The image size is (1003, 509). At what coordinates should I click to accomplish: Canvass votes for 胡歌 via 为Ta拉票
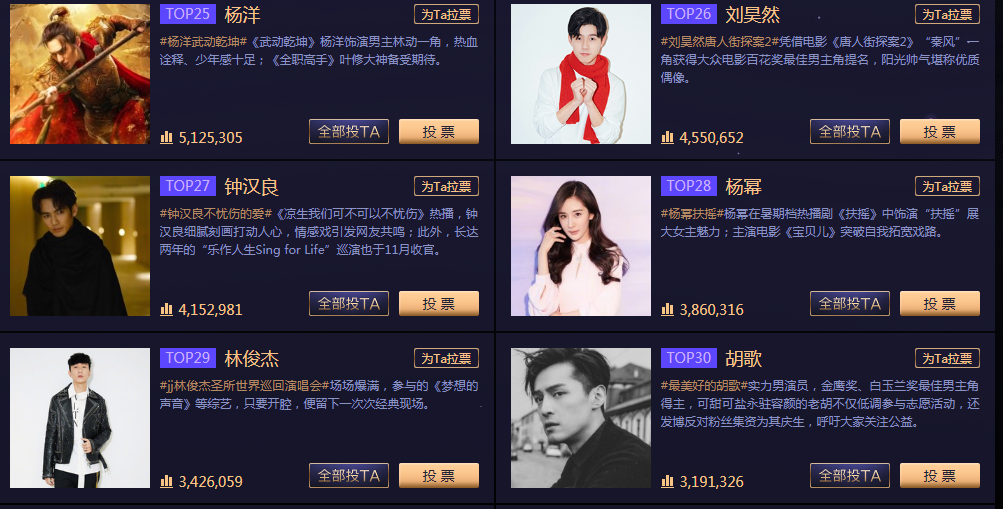pos(947,358)
